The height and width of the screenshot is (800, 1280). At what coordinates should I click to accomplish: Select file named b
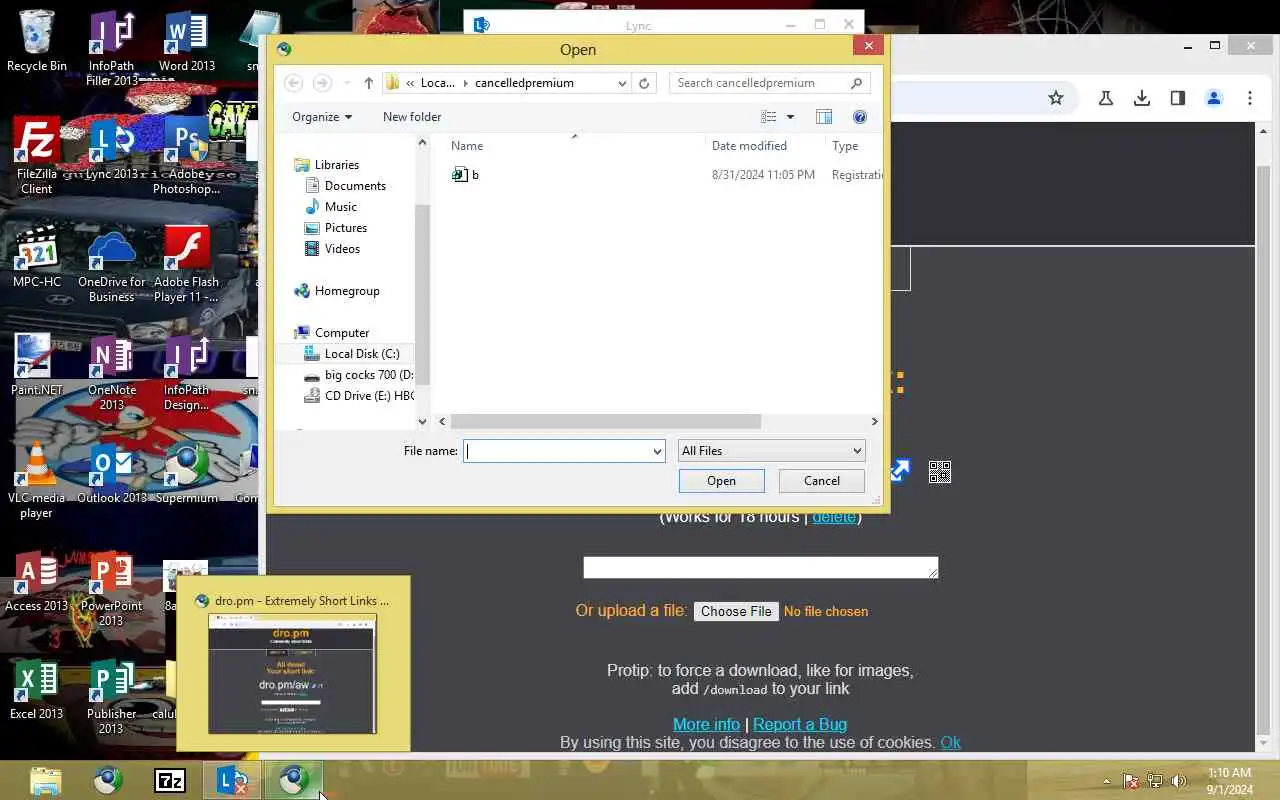465,175
